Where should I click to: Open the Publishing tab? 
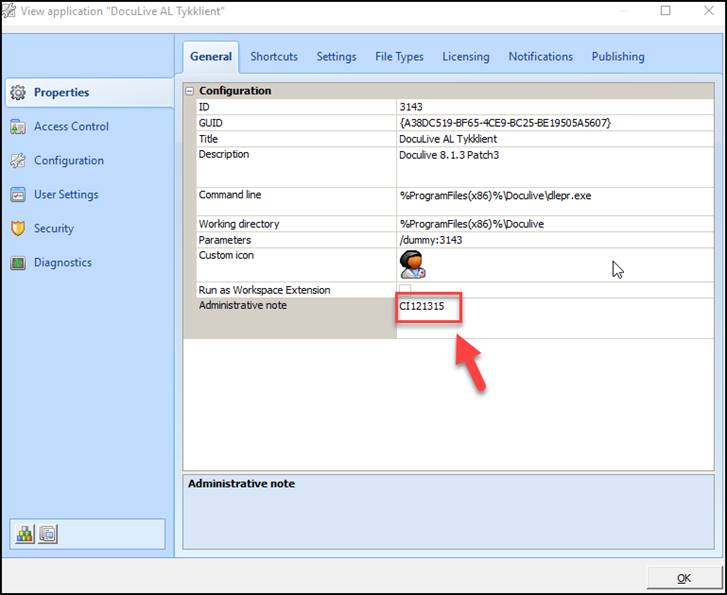[x=617, y=57]
